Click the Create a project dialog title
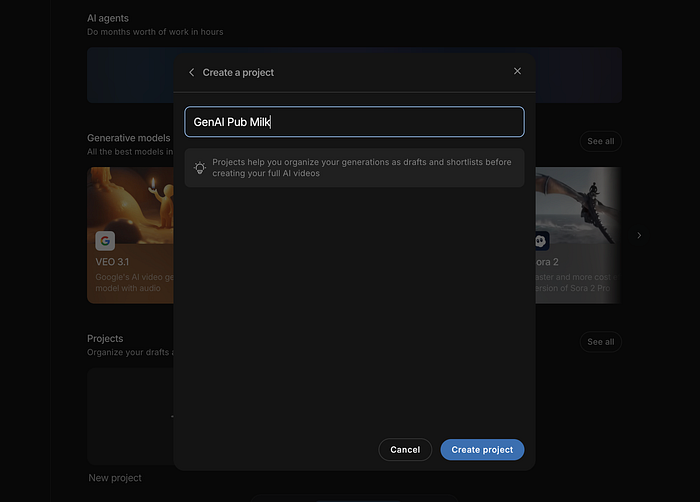Image resolution: width=700 pixels, height=502 pixels. click(238, 72)
